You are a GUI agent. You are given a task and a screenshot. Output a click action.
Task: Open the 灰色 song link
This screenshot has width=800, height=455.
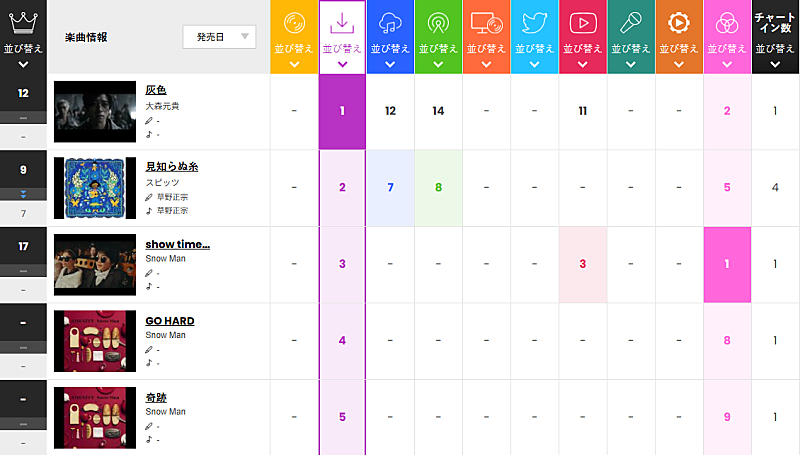pyautogui.click(x=156, y=90)
